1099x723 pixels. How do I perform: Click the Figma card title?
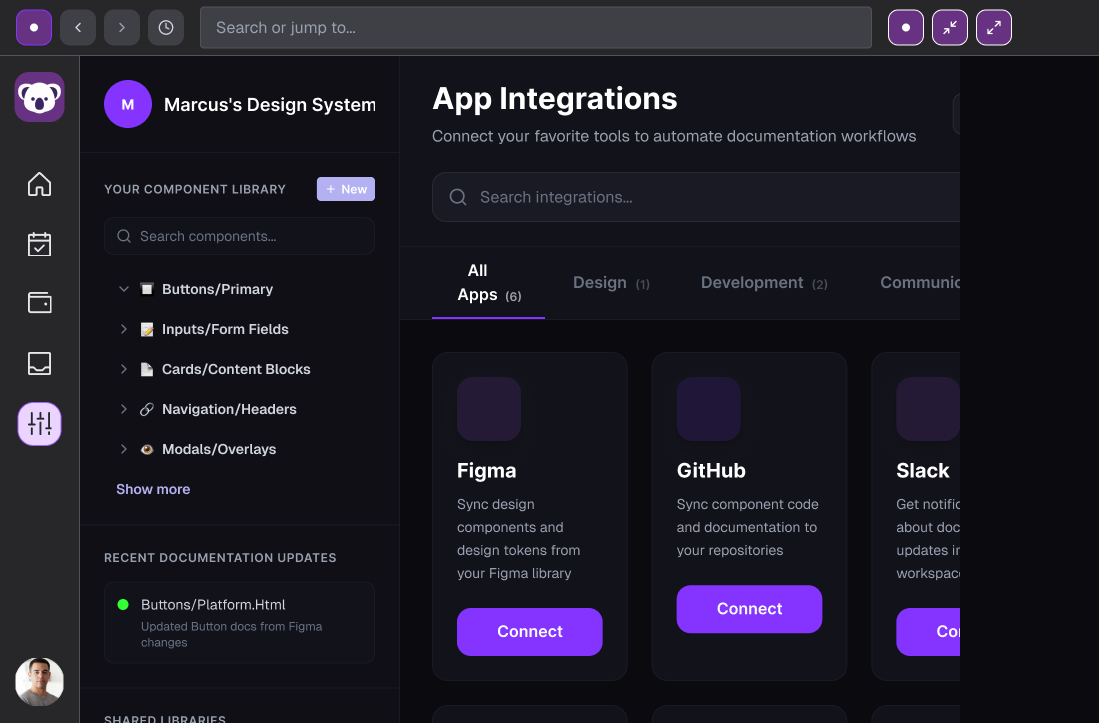pos(486,470)
